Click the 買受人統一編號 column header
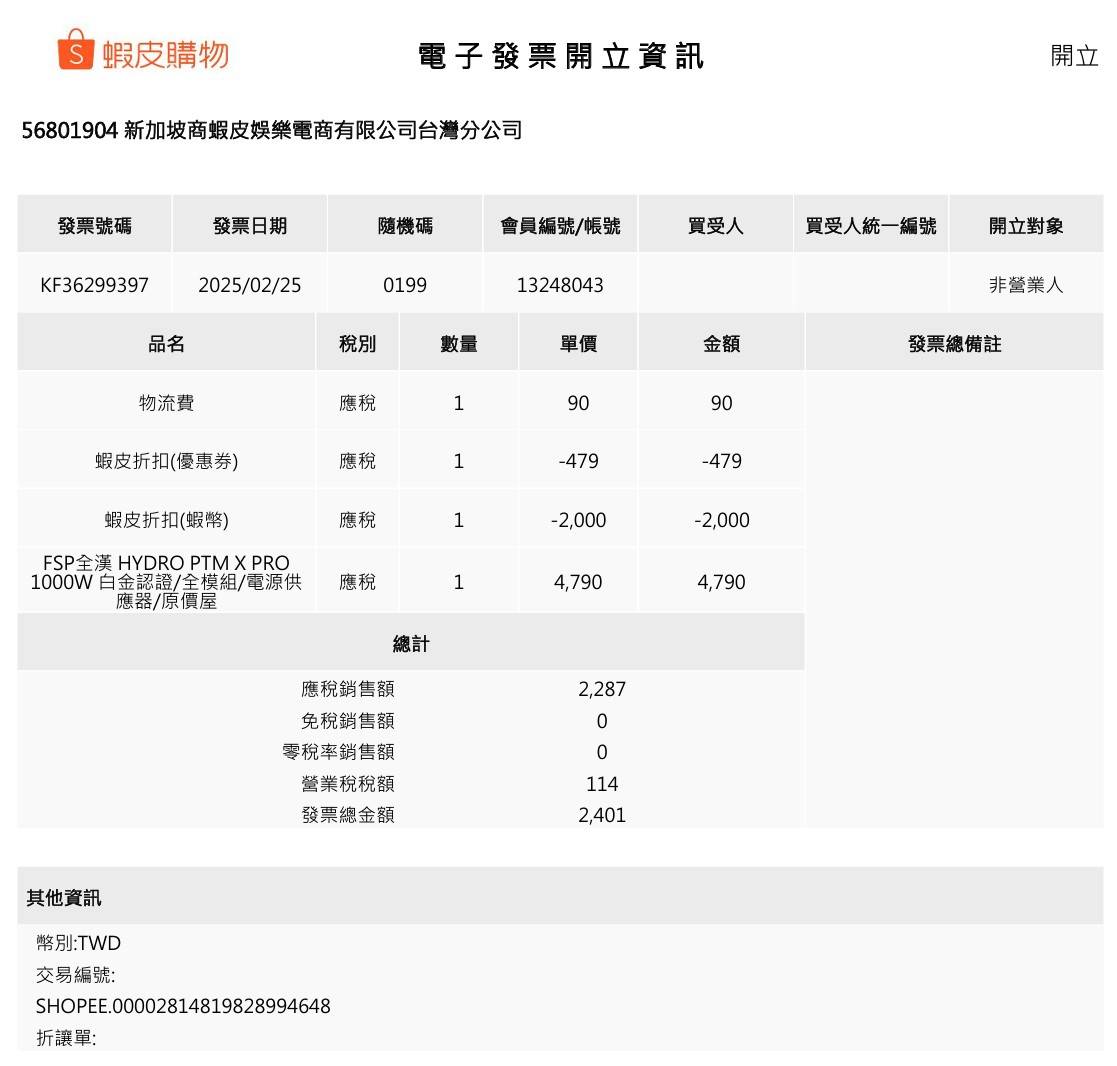The image size is (1117, 1066). click(871, 226)
